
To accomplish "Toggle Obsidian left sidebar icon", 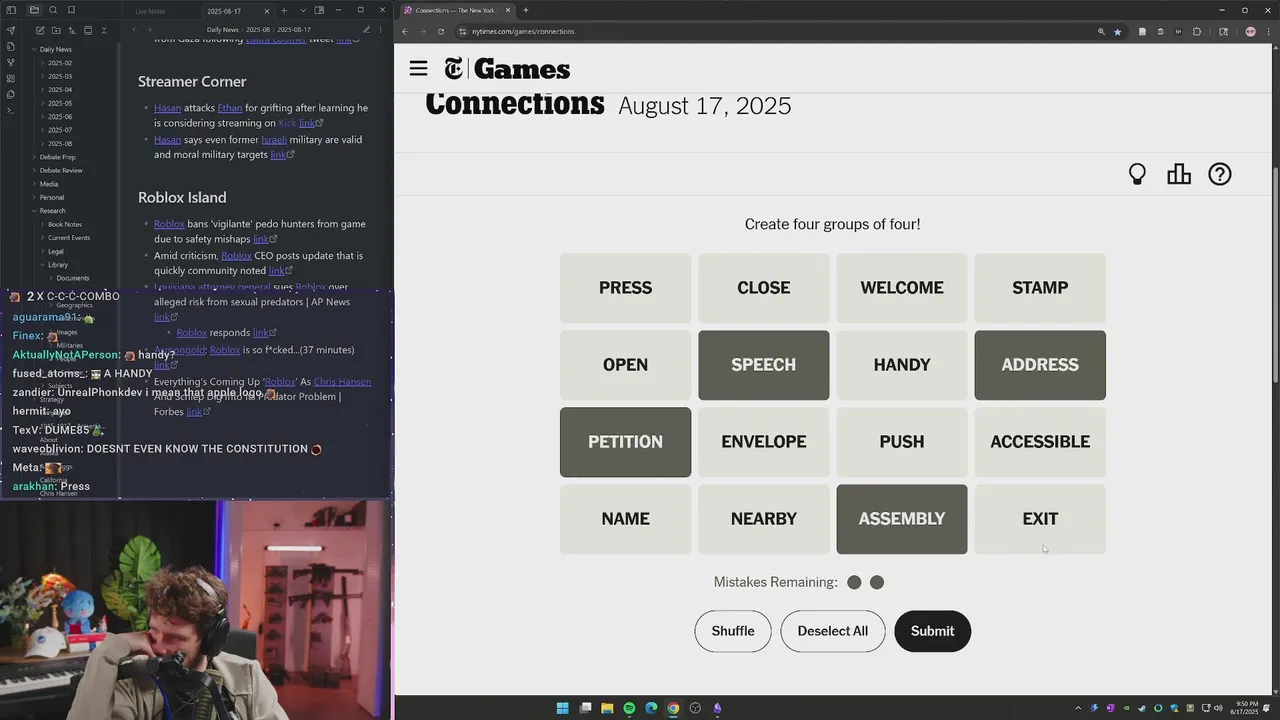I will pos(11,10).
